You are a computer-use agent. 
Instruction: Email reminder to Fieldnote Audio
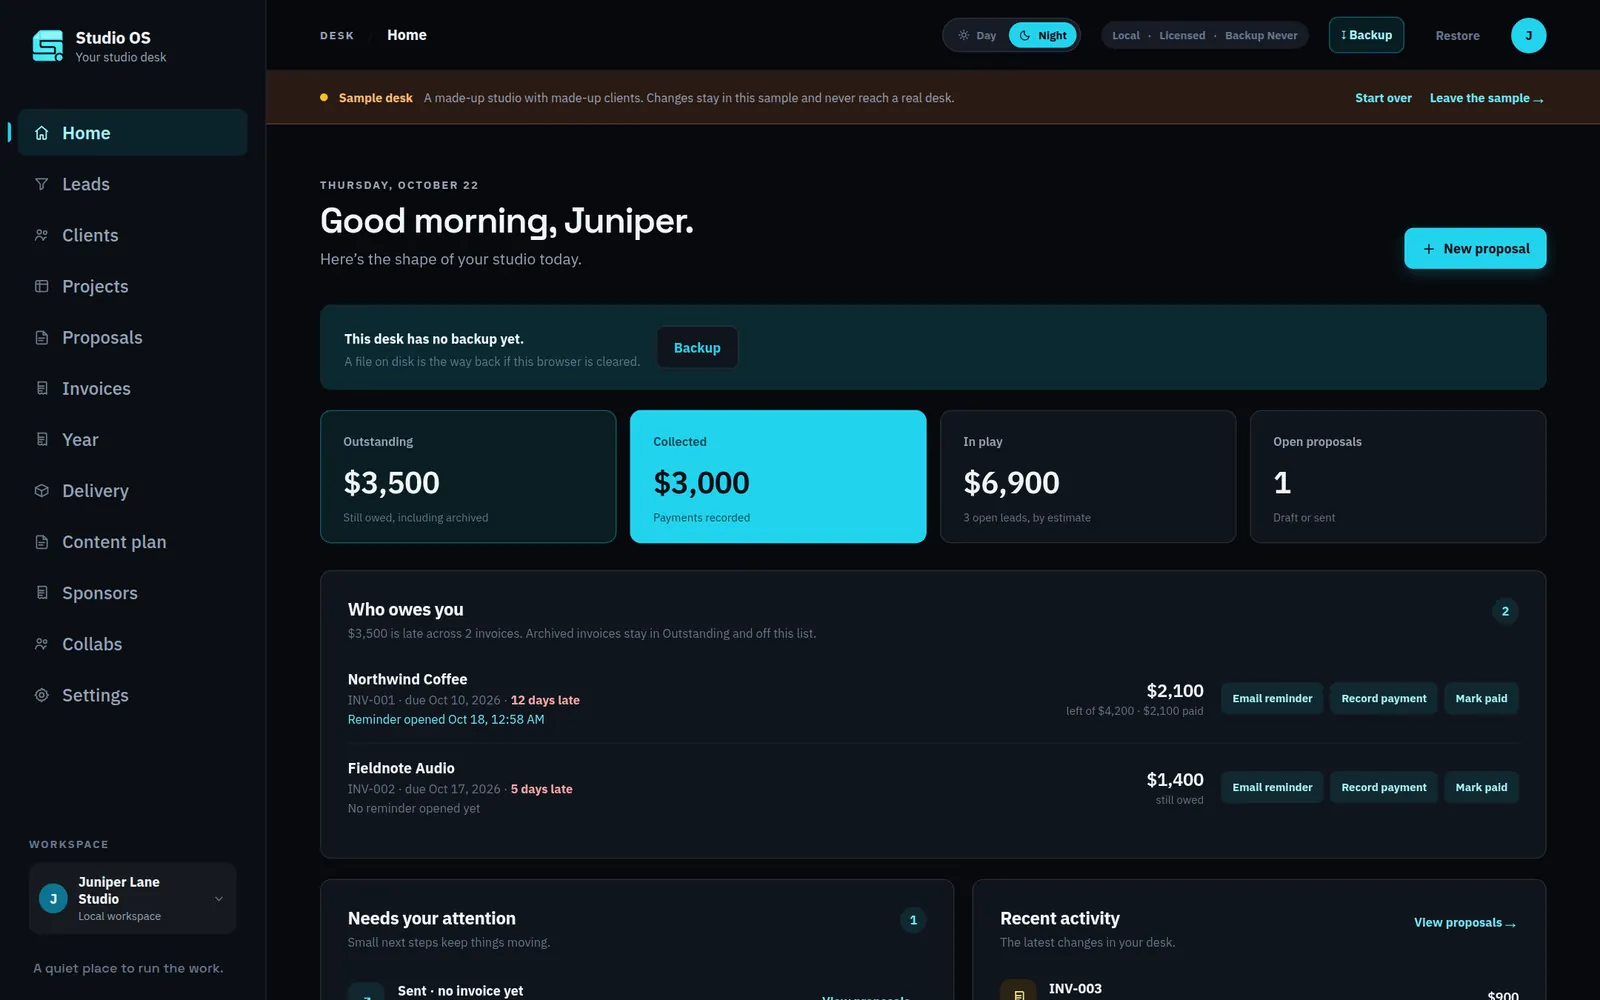[1272, 787]
